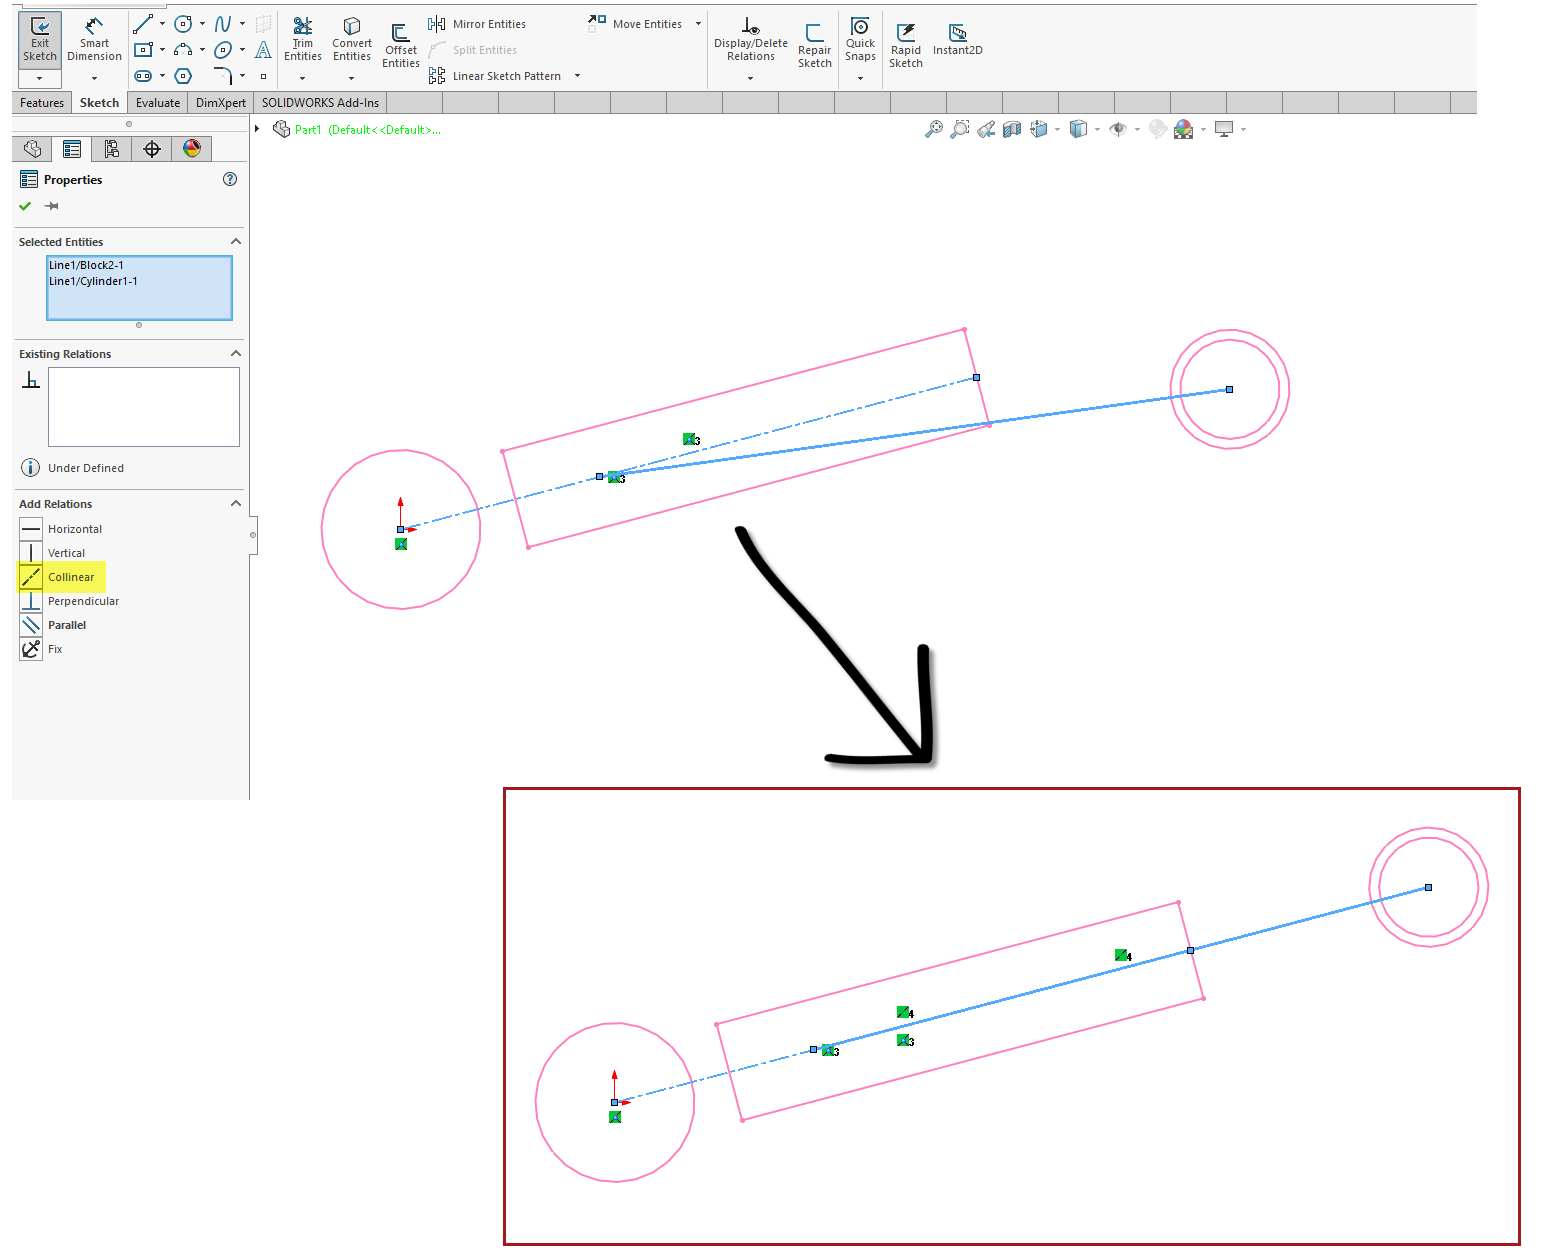Select the Spline tool
This screenshot has height=1254, width=1544.
pos(222,23)
